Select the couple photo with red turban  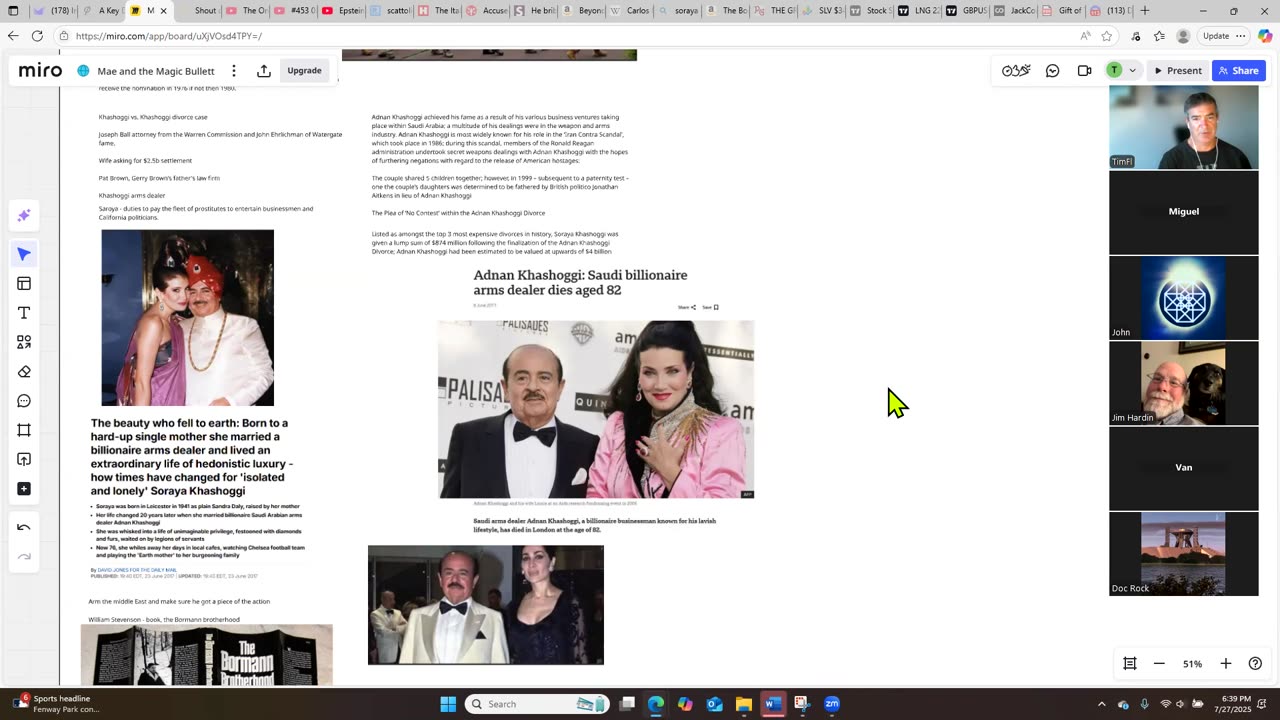point(187,318)
